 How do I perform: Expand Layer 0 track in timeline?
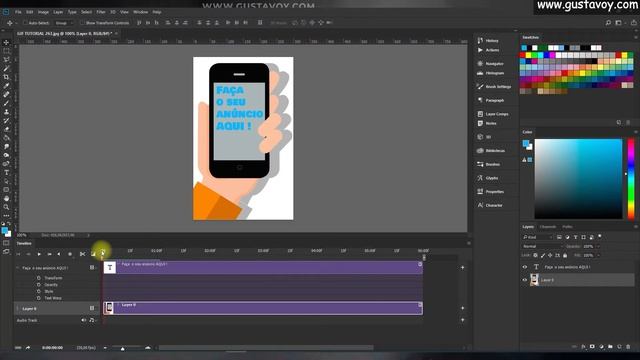18,309
